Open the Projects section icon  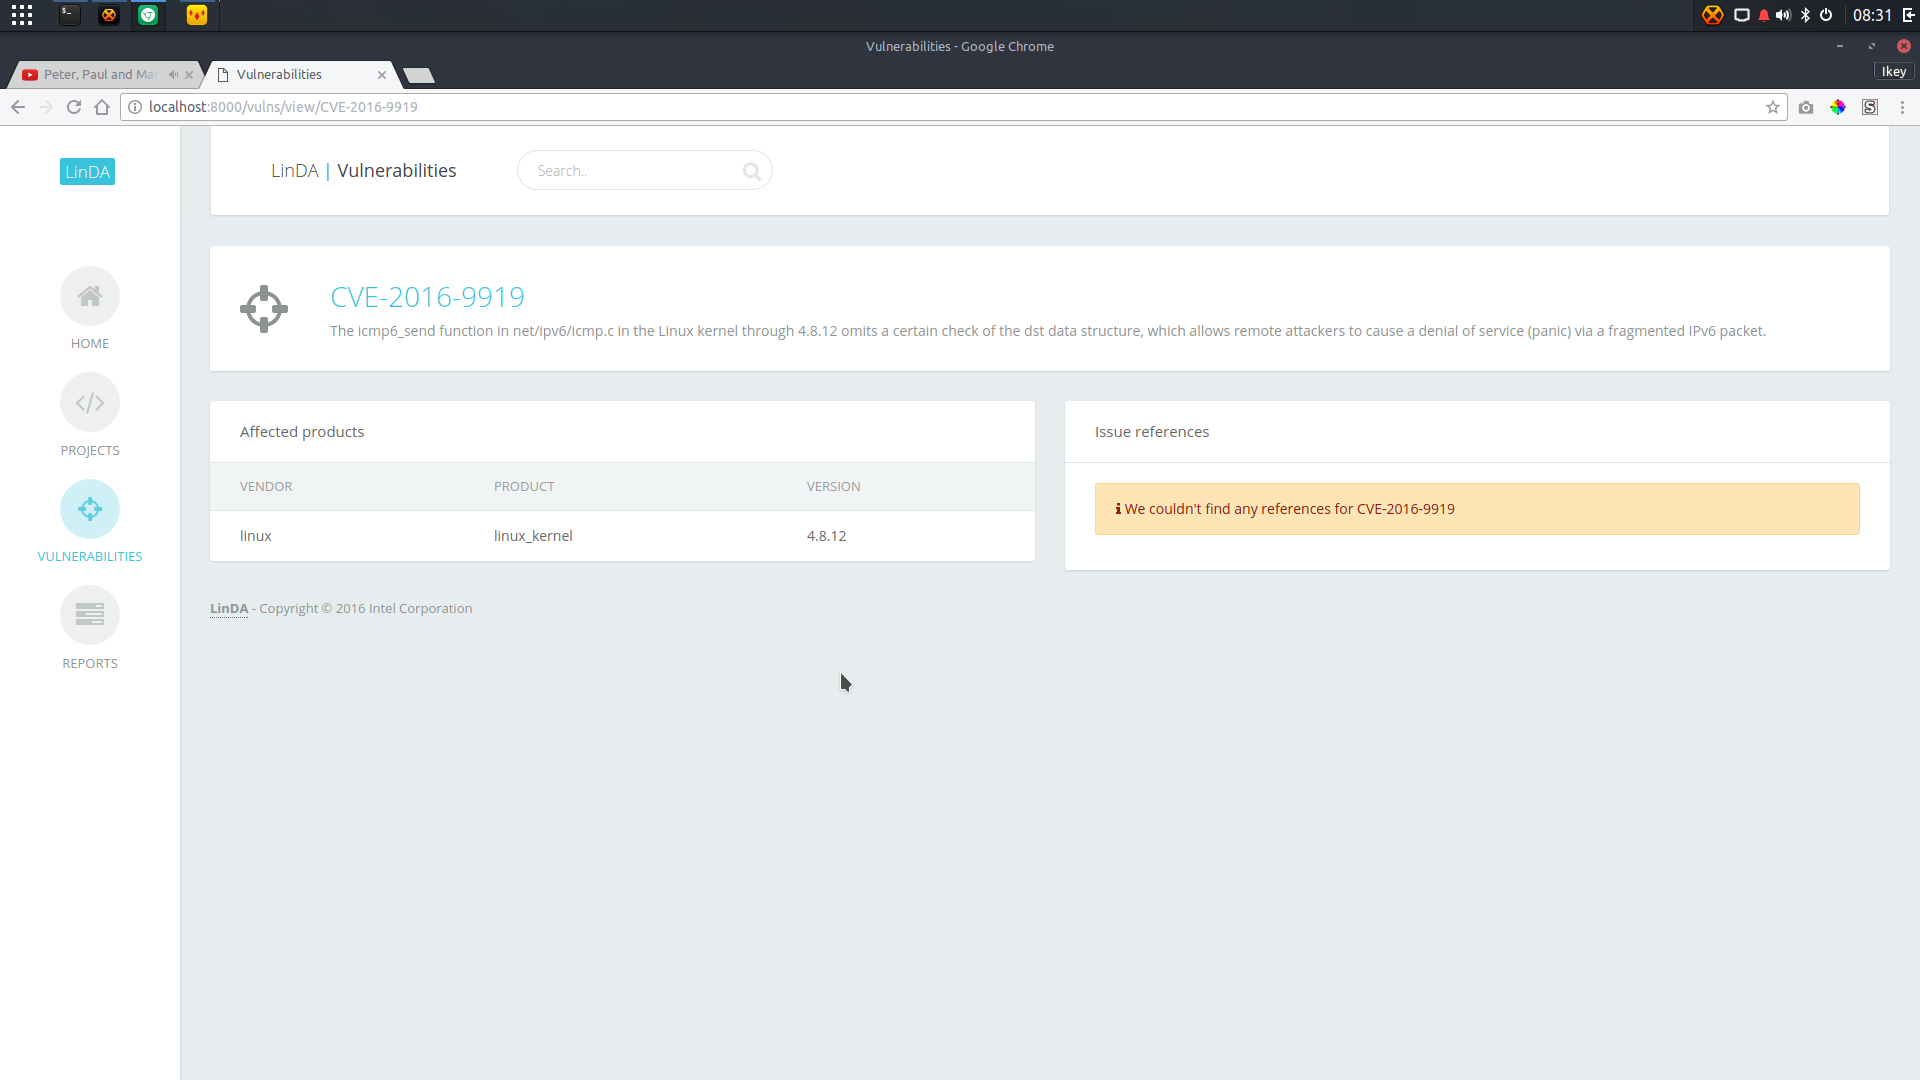[x=90, y=403]
